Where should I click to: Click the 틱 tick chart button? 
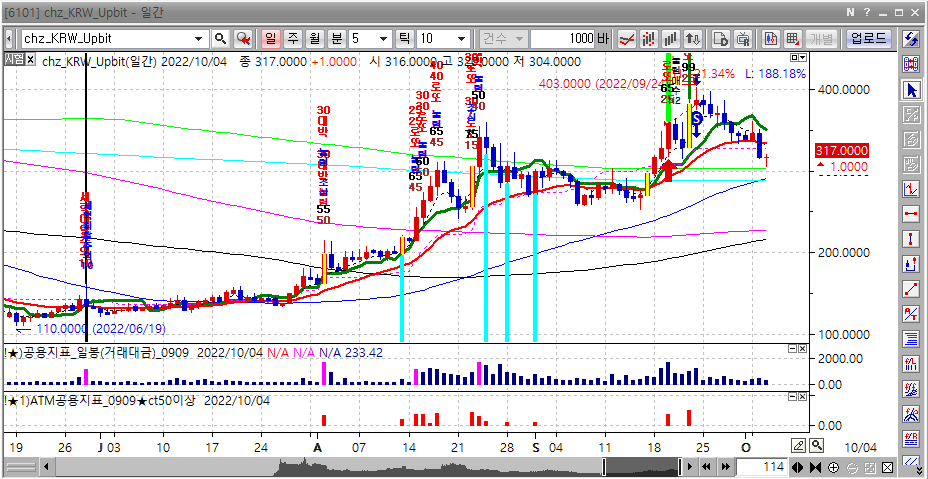(x=405, y=39)
